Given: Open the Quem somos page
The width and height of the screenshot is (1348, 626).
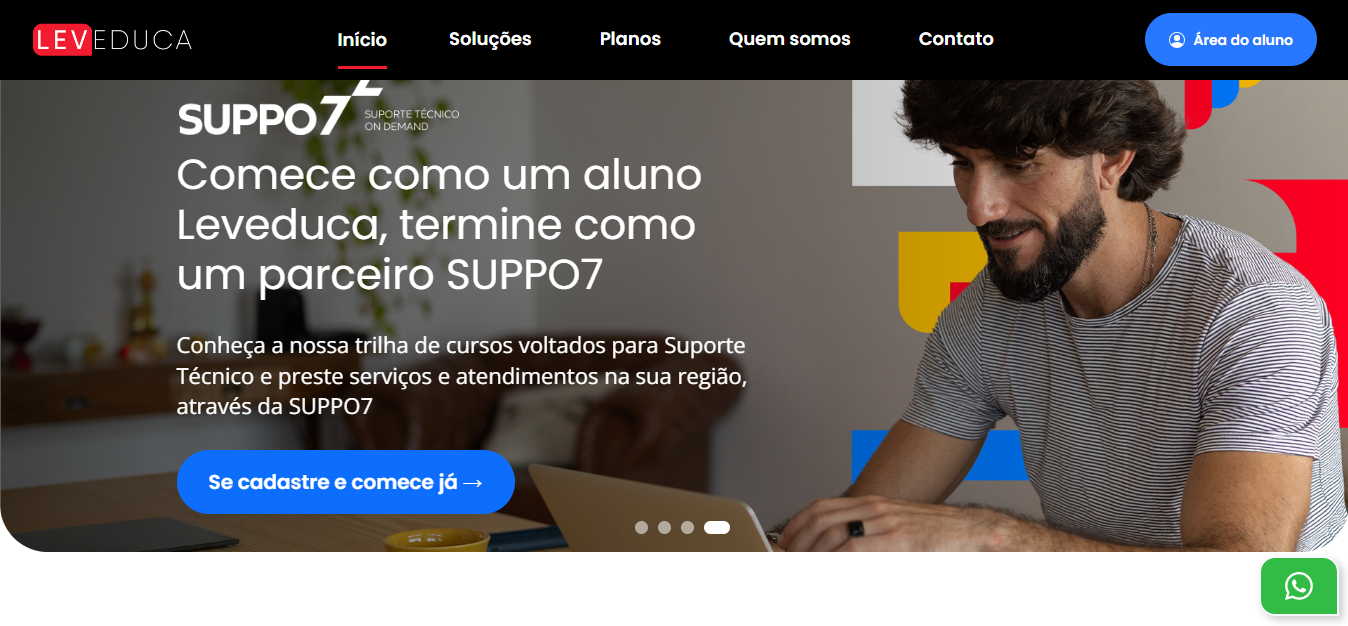Looking at the screenshot, I should (789, 39).
